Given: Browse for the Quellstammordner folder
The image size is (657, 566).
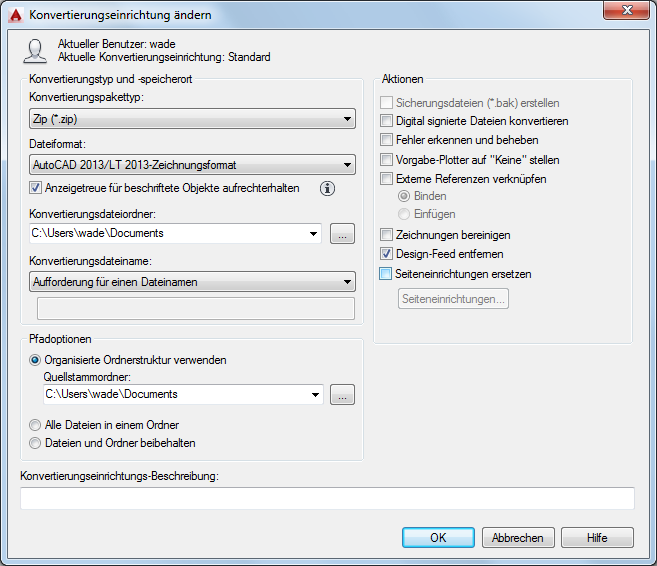Looking at the screenshot, I should (342, 395).
